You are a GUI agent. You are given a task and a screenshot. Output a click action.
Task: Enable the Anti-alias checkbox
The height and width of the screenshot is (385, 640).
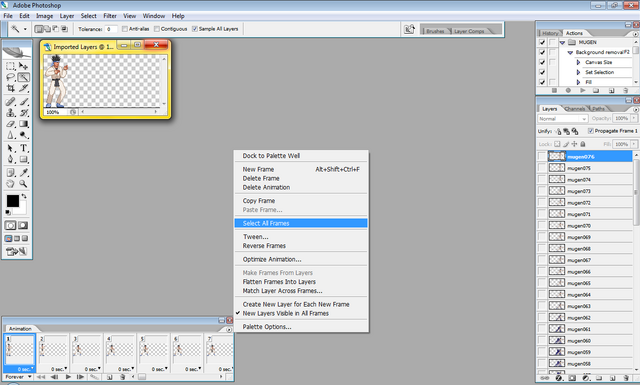[x=125, y=29]
